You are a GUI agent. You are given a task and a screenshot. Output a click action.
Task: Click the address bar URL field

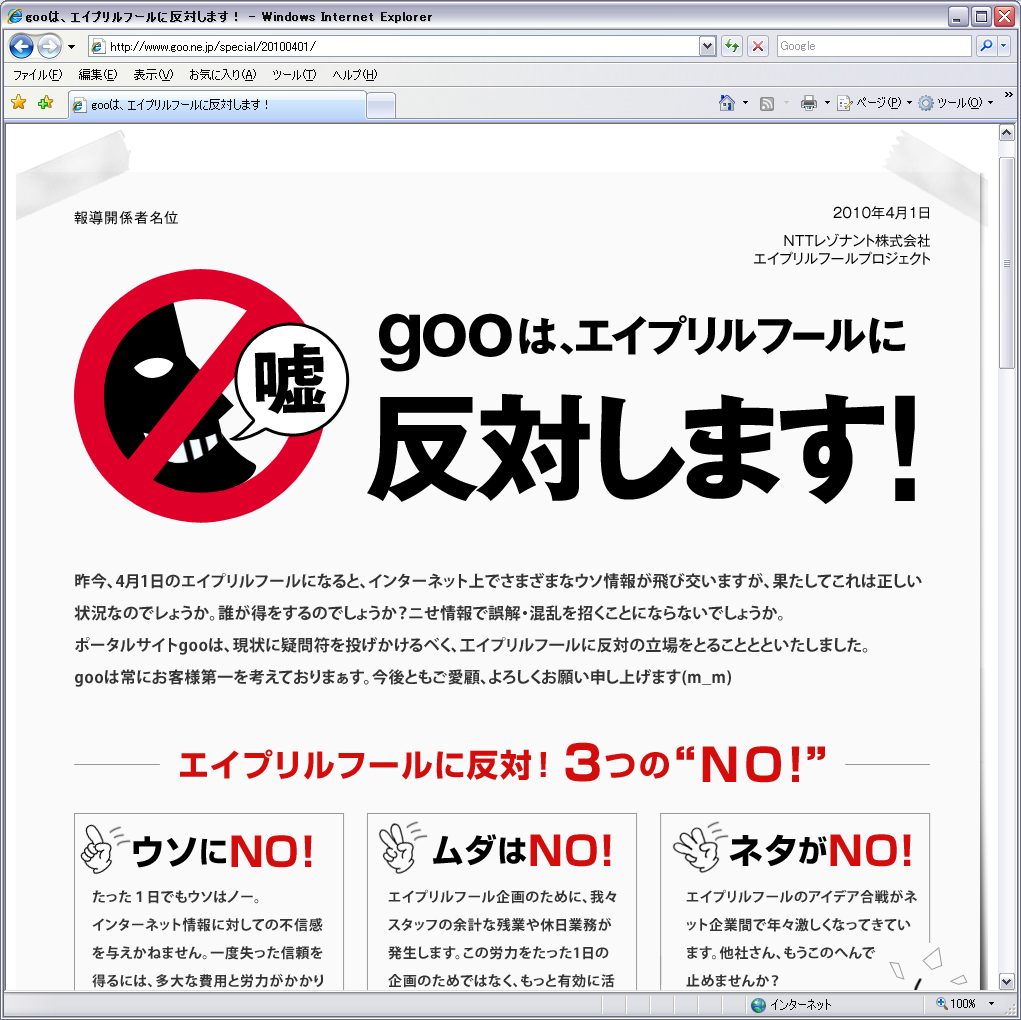pos(402,46)
